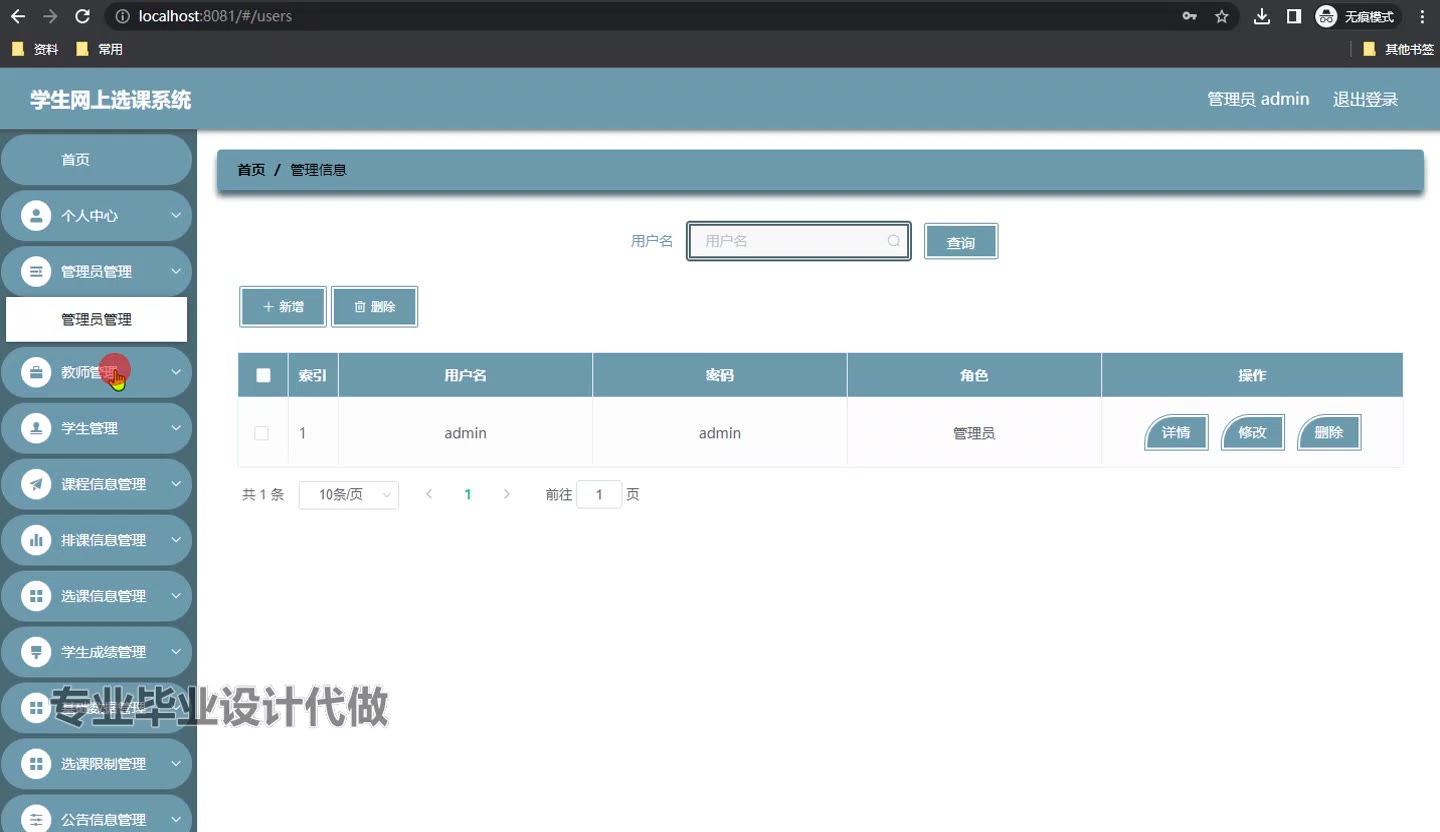Open the browser downloads icon
The height and width of the screenshot is (832, 1440).
pyautogui.click(x=1262, y=16)
